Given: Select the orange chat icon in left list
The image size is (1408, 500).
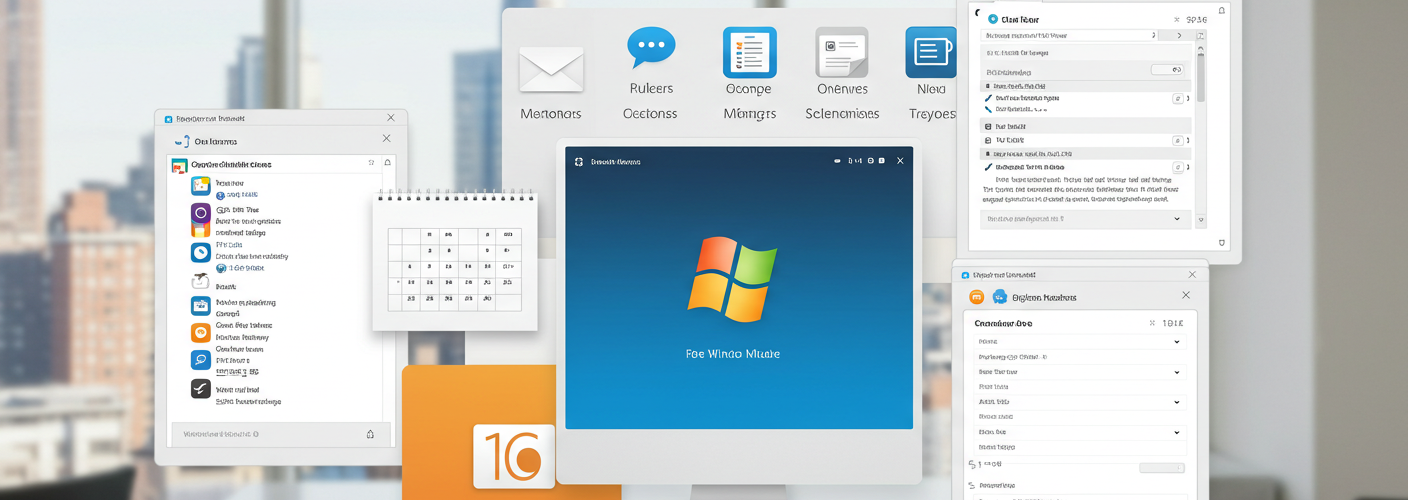Looking at the screenshot, I should point(200,333).
